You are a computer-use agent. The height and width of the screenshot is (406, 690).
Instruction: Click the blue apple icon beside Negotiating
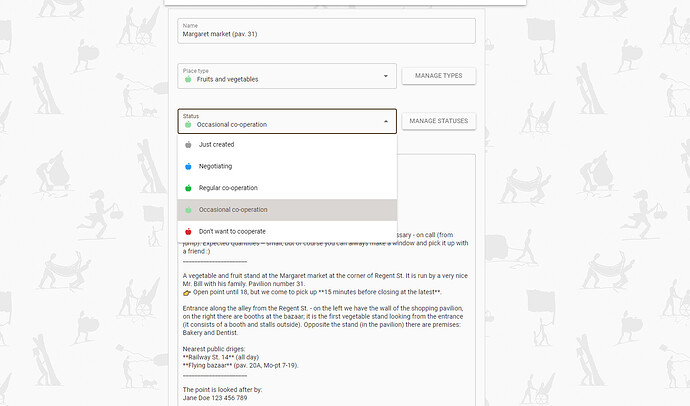[188, 166]
